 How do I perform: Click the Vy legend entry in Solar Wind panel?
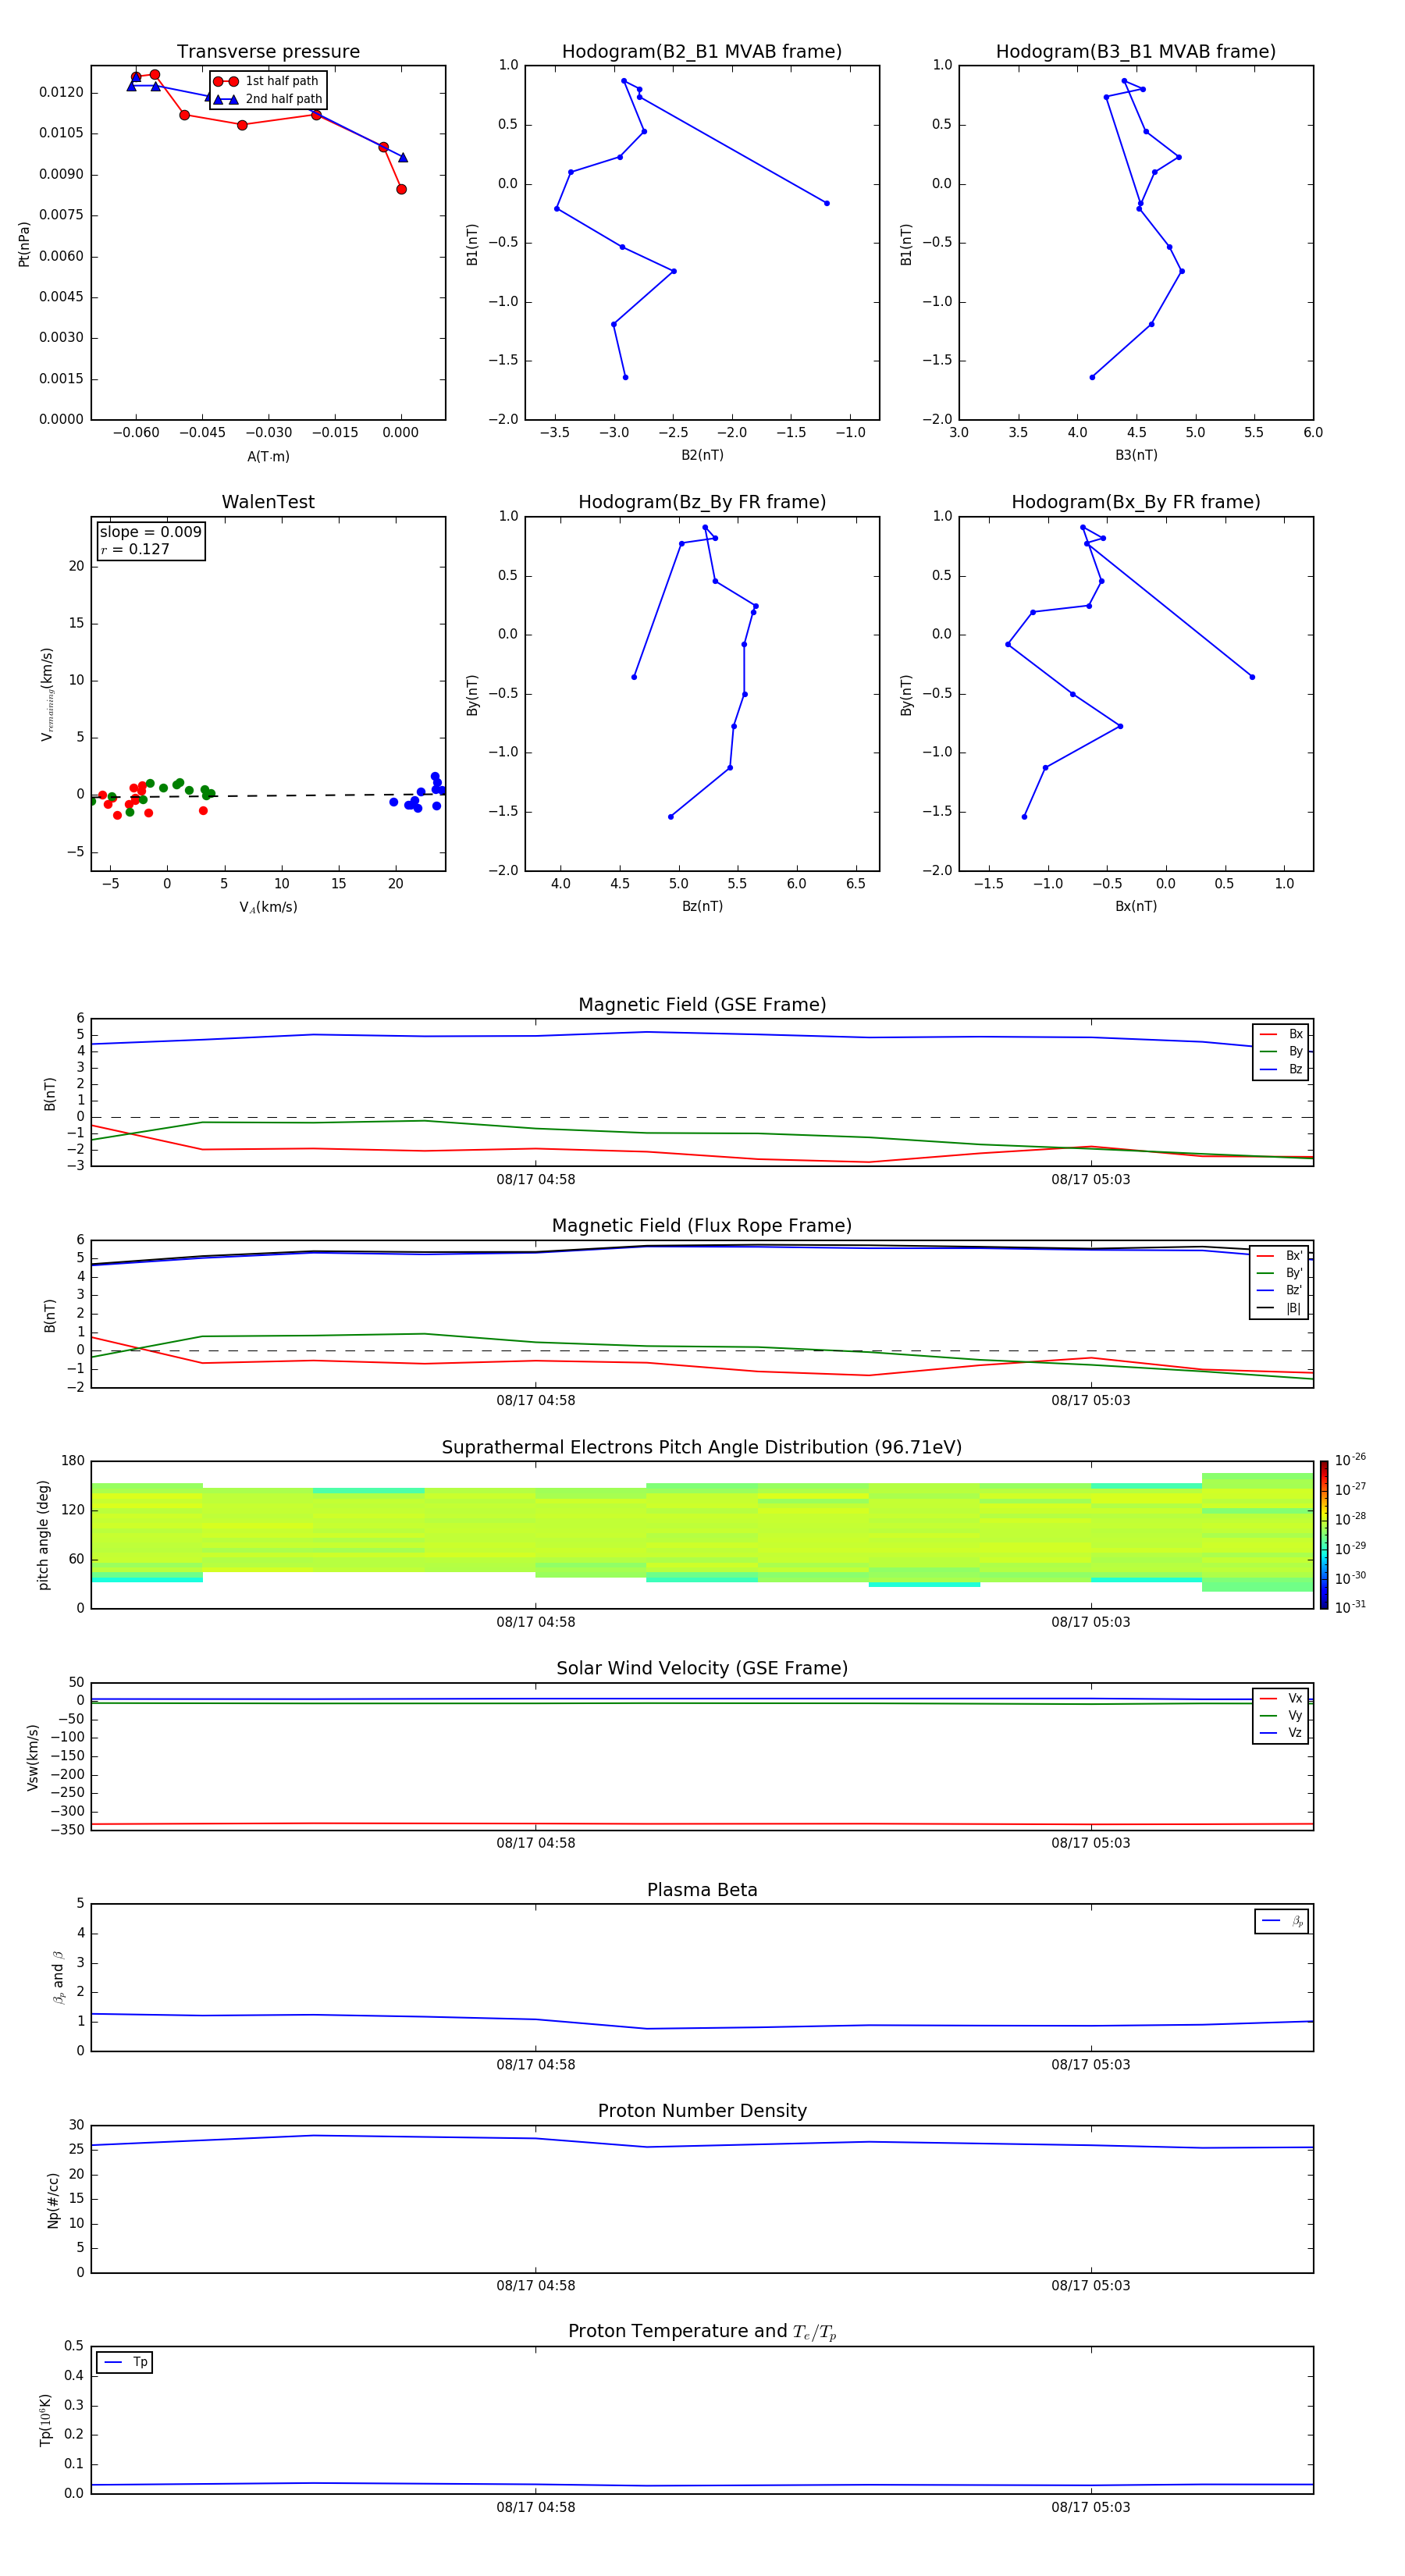[x=1281, y=1715]
